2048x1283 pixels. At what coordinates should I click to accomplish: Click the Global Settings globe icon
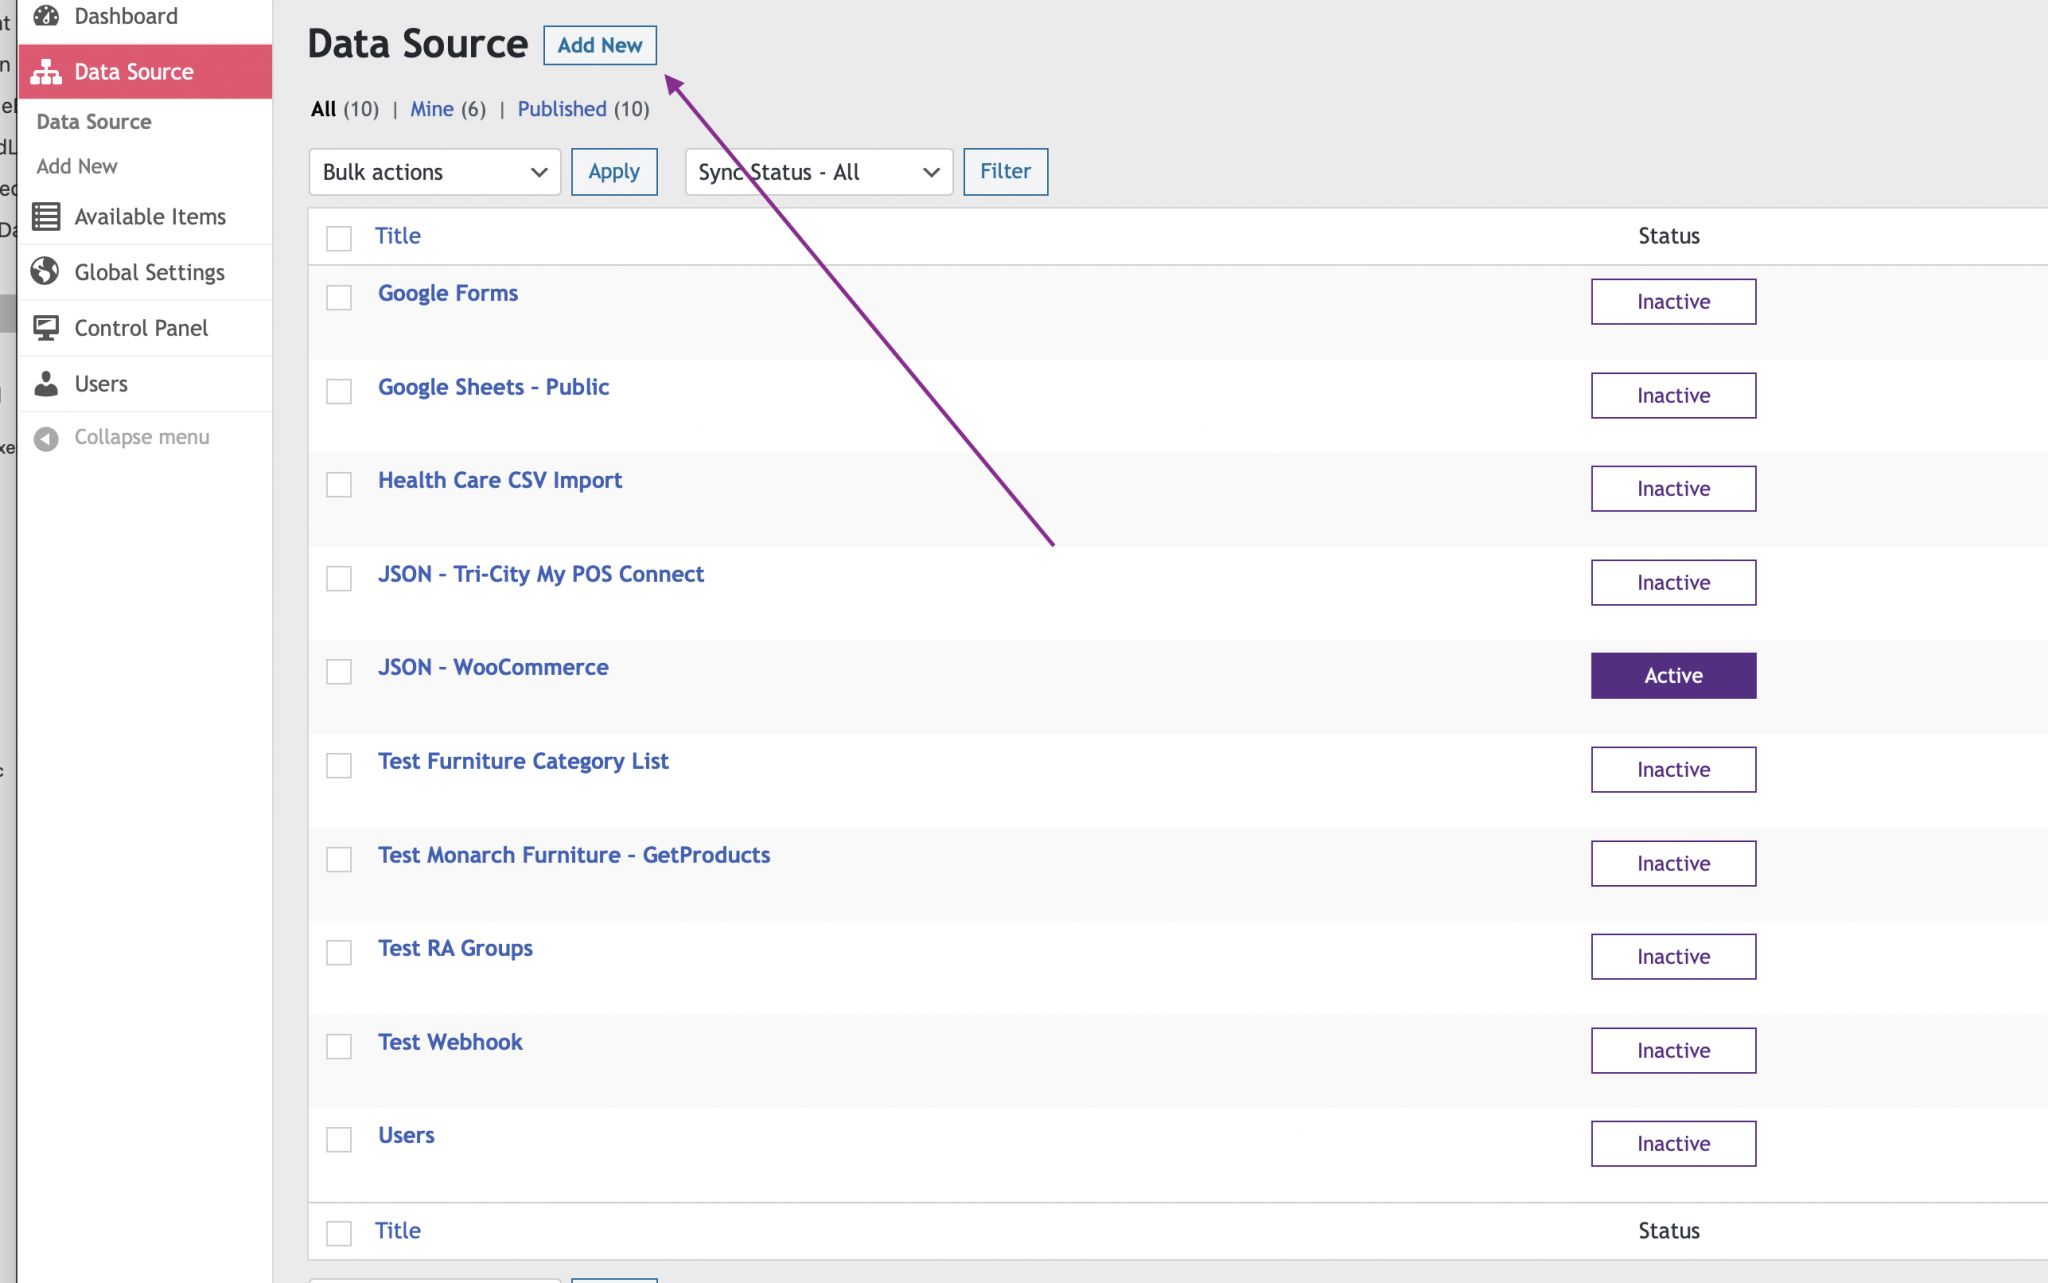point(46,271)
